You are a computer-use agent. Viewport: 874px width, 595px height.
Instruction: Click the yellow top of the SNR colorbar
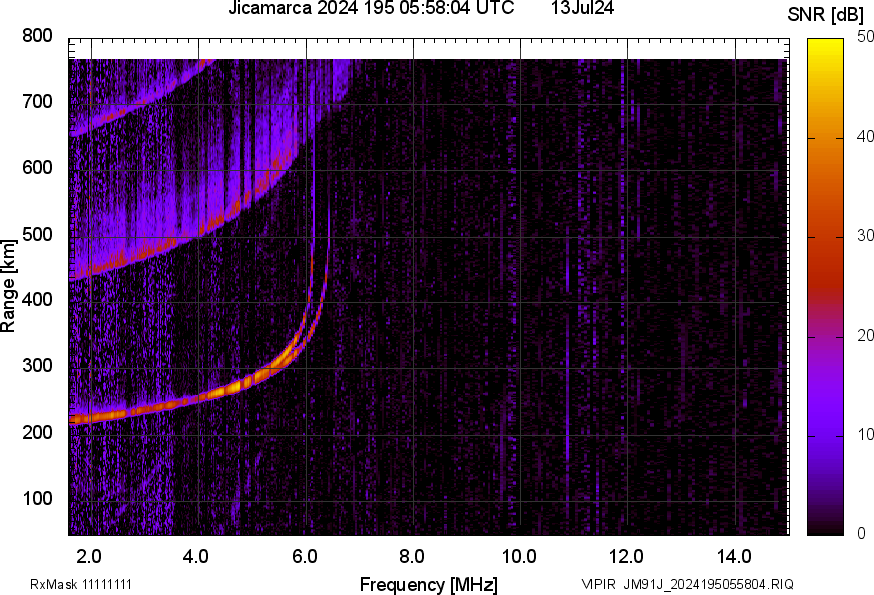pyautogui.click(x=826, y=47)
